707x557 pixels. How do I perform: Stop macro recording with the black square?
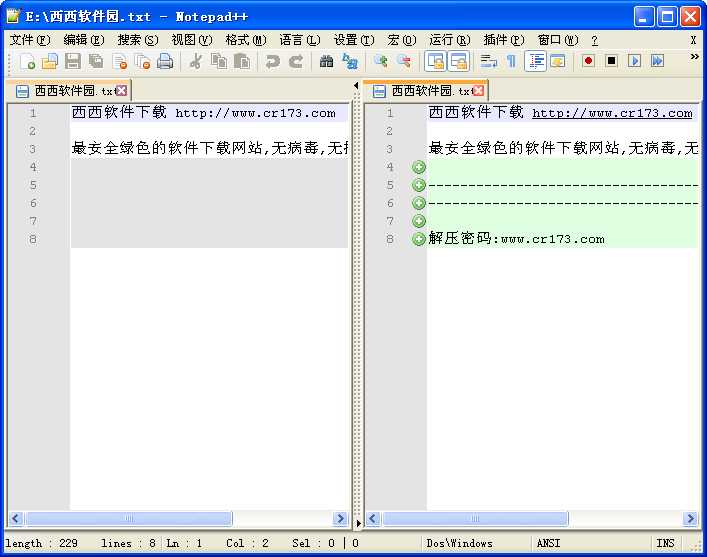point(611,61)
